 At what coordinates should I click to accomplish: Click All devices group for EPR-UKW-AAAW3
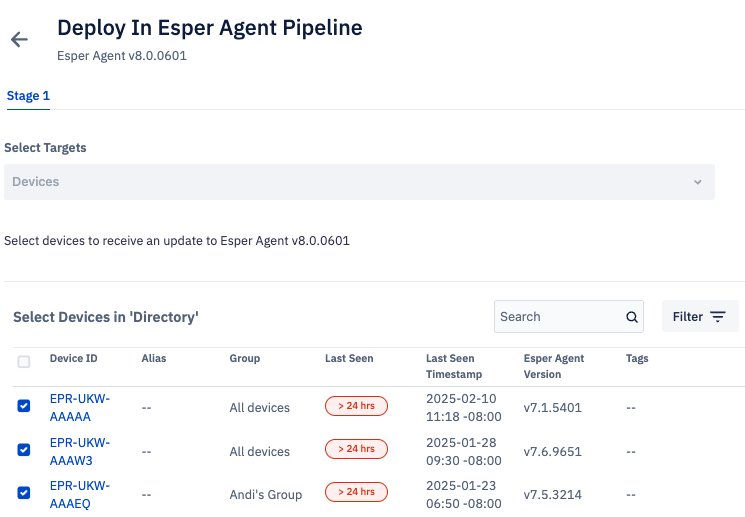click(x=259, y=451)
